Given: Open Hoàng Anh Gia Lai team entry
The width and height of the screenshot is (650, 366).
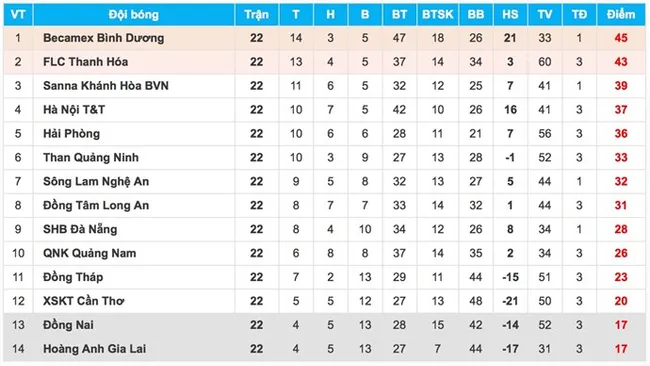Looking at the screenshot, I should 95,349.
